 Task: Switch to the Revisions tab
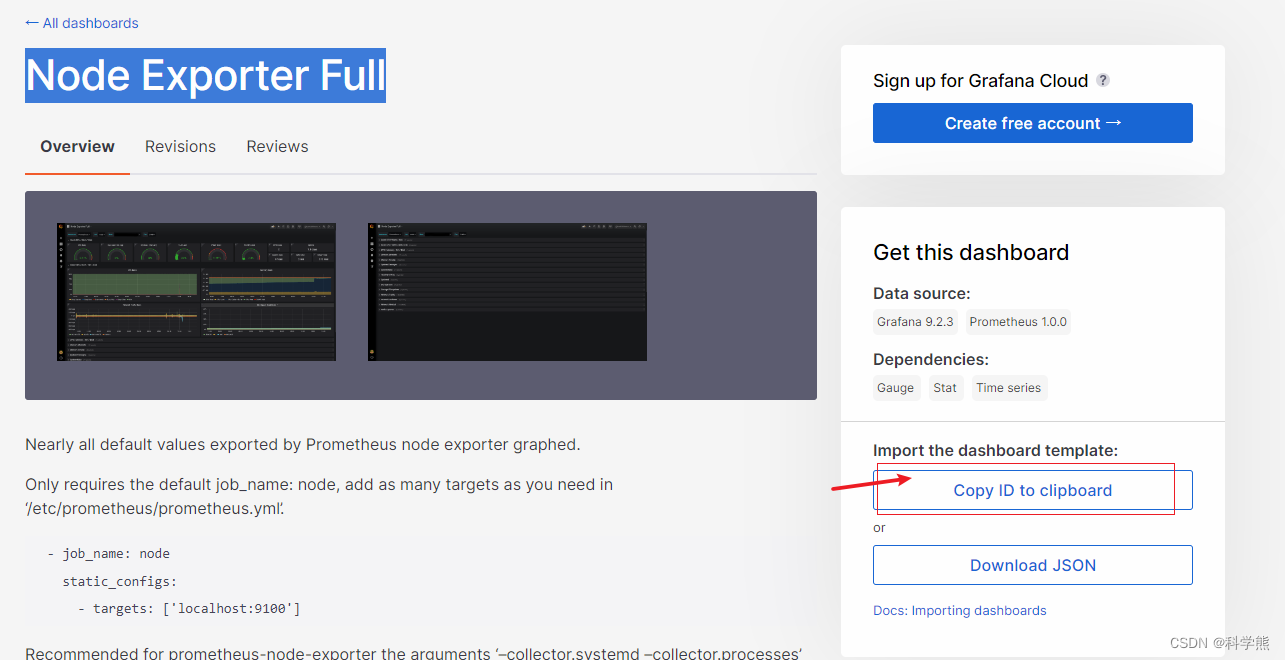(180, 146)
